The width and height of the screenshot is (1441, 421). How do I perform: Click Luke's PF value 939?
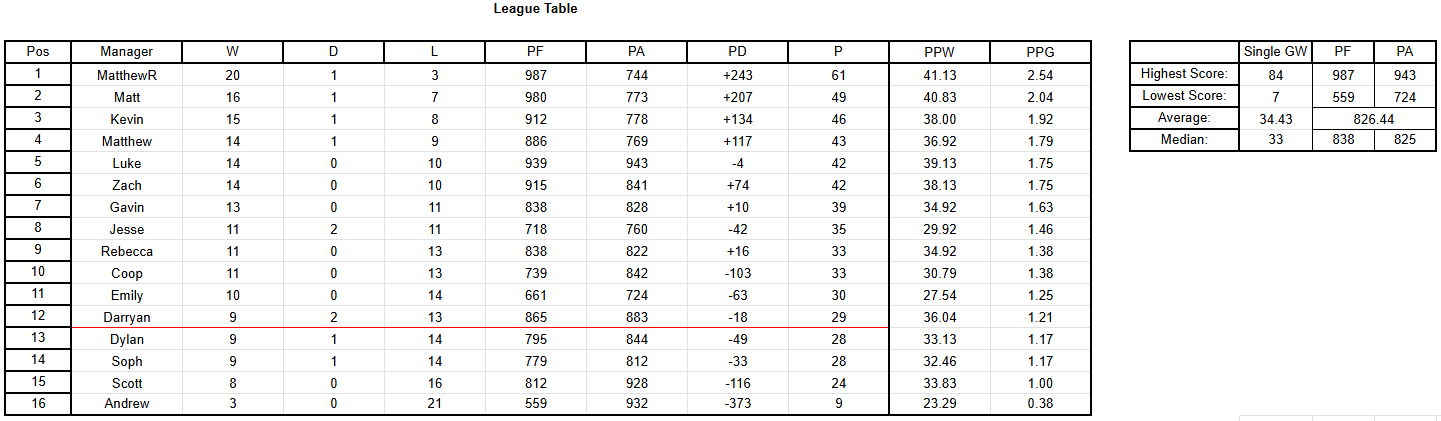(x=536, y=163)
